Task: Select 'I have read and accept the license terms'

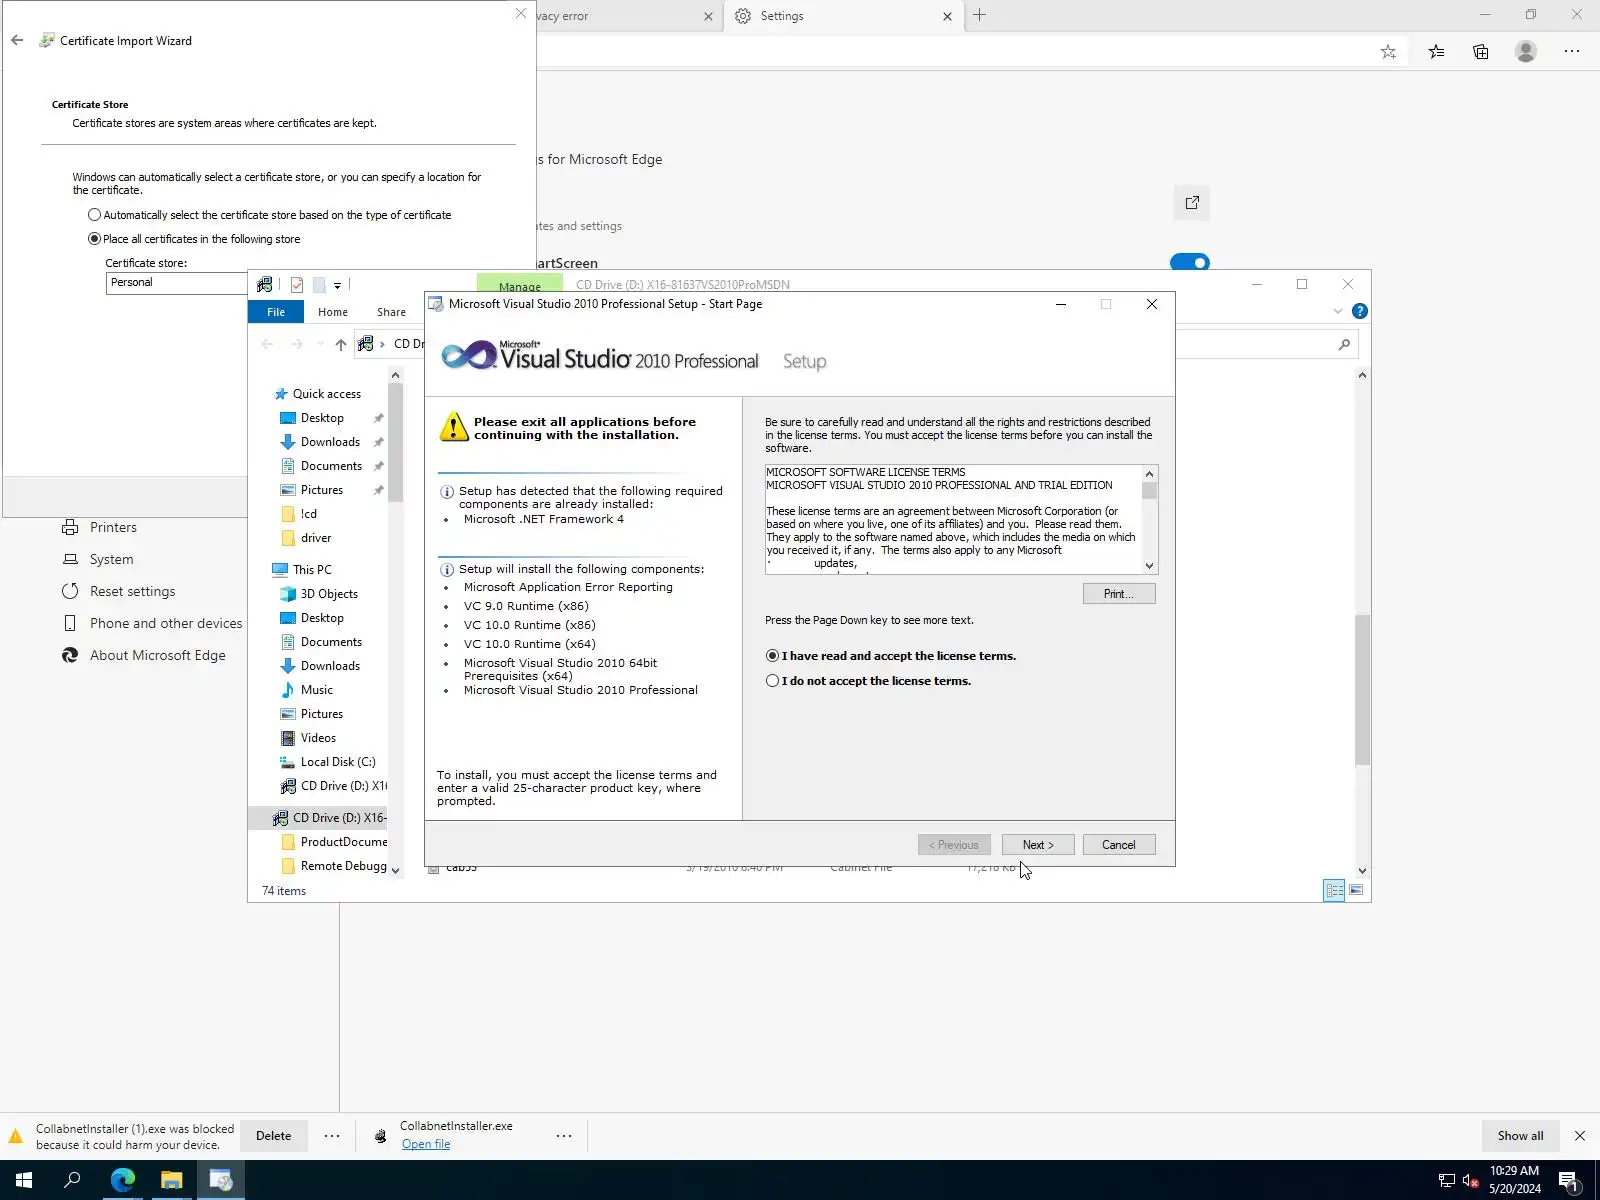Action: 772,656
